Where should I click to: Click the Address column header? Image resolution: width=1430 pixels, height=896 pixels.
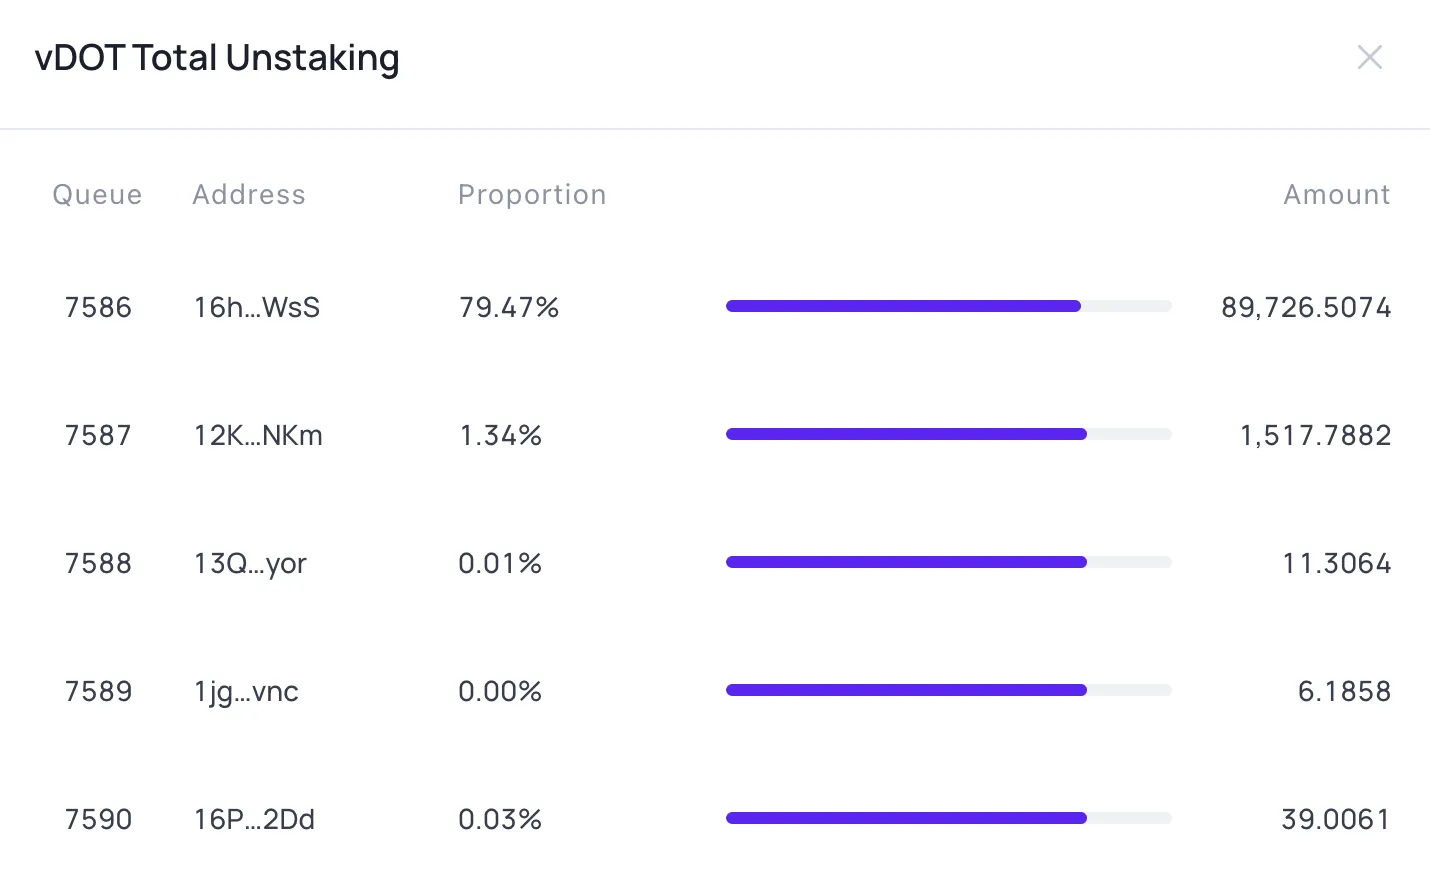249,194
